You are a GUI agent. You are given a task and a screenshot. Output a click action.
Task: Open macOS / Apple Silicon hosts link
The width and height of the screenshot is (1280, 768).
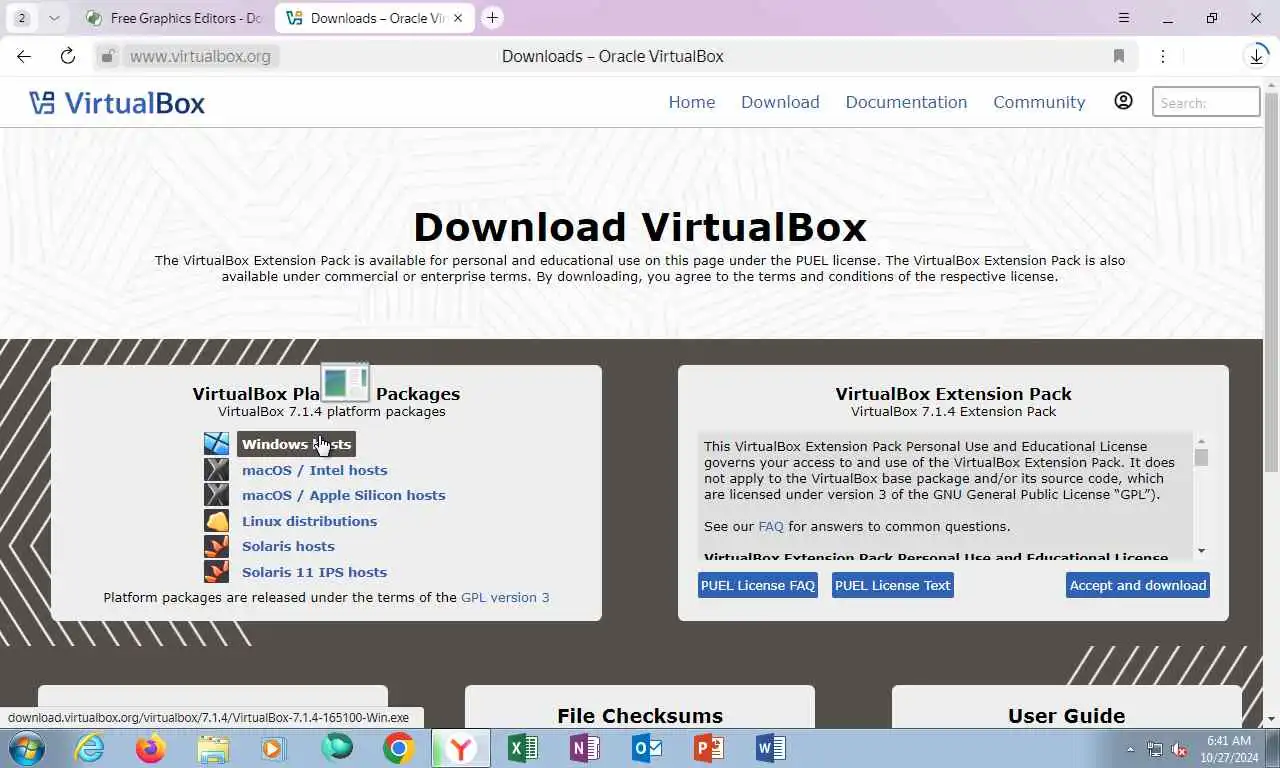pyautogui.click(x=343, y=495)
